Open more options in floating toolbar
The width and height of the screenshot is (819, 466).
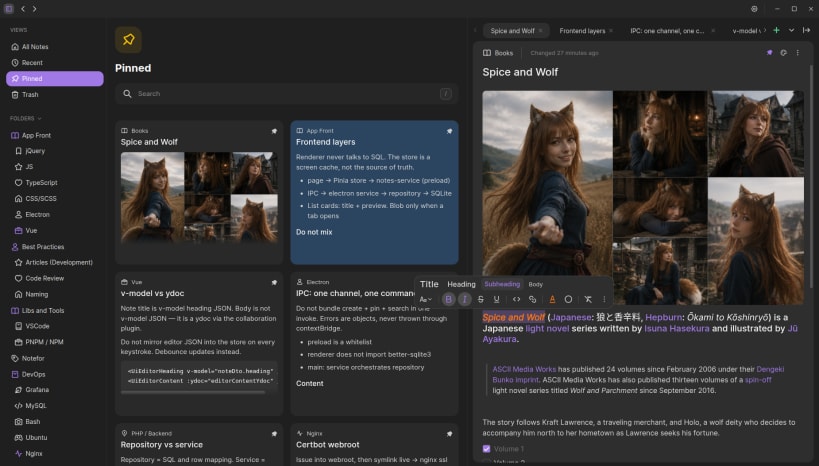[x=604, y=299]
